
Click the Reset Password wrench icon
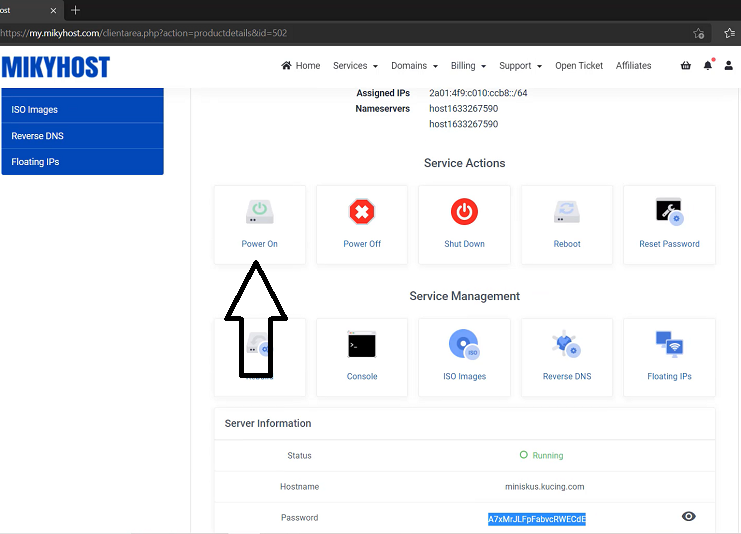coord(669,212)
